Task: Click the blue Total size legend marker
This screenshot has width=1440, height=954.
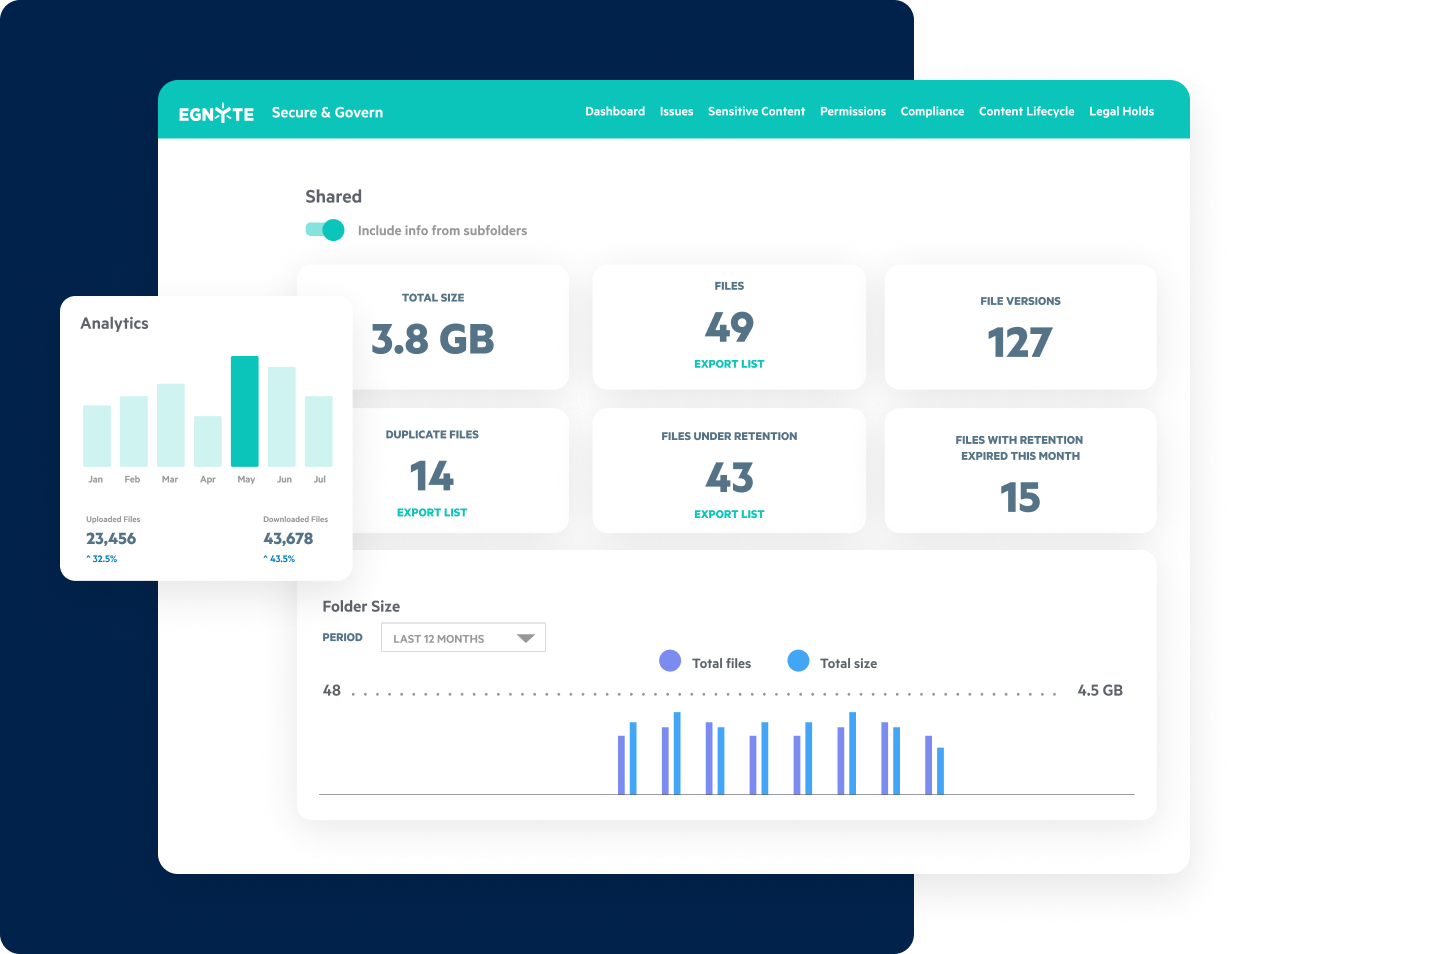Action: pyautogui.click(x=798, y=661)
